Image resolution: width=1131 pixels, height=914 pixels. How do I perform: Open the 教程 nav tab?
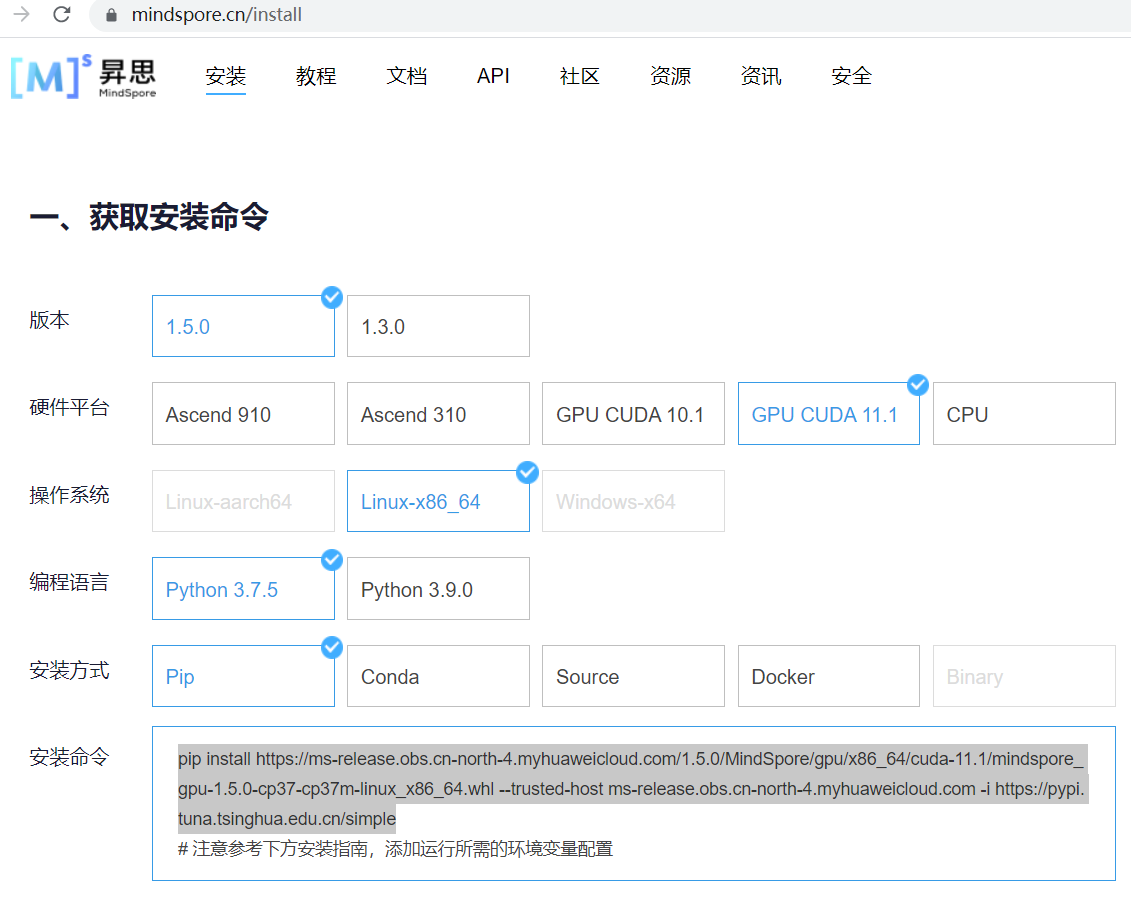click(316, 76)
